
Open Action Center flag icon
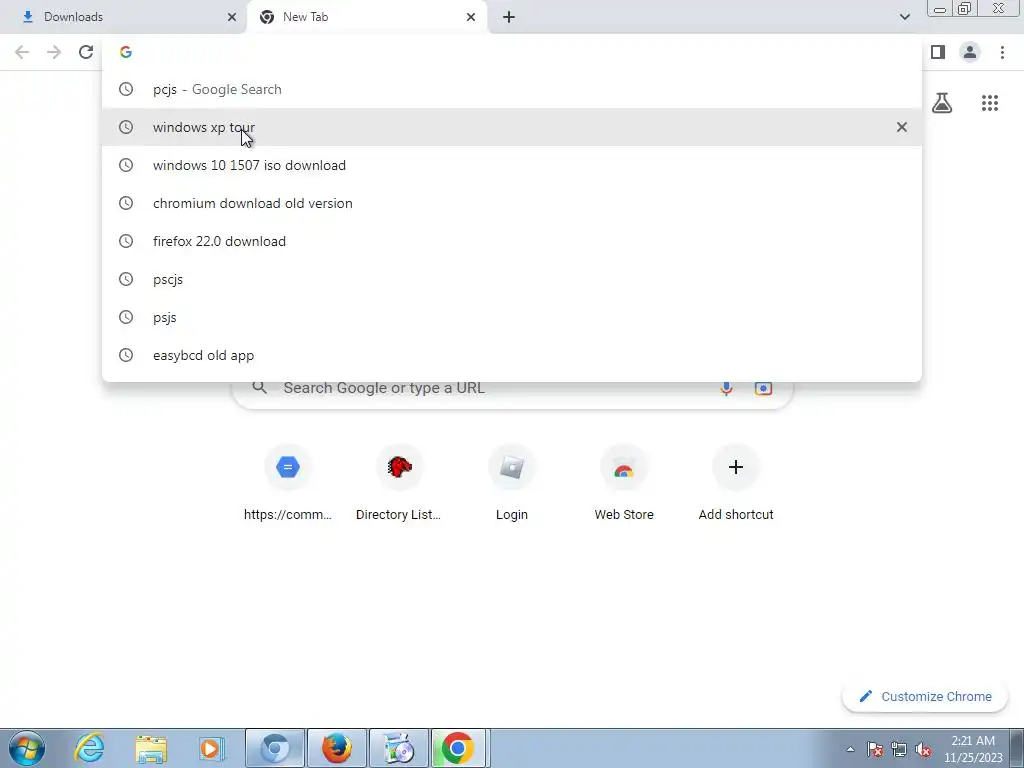click(x=875, y=749)
